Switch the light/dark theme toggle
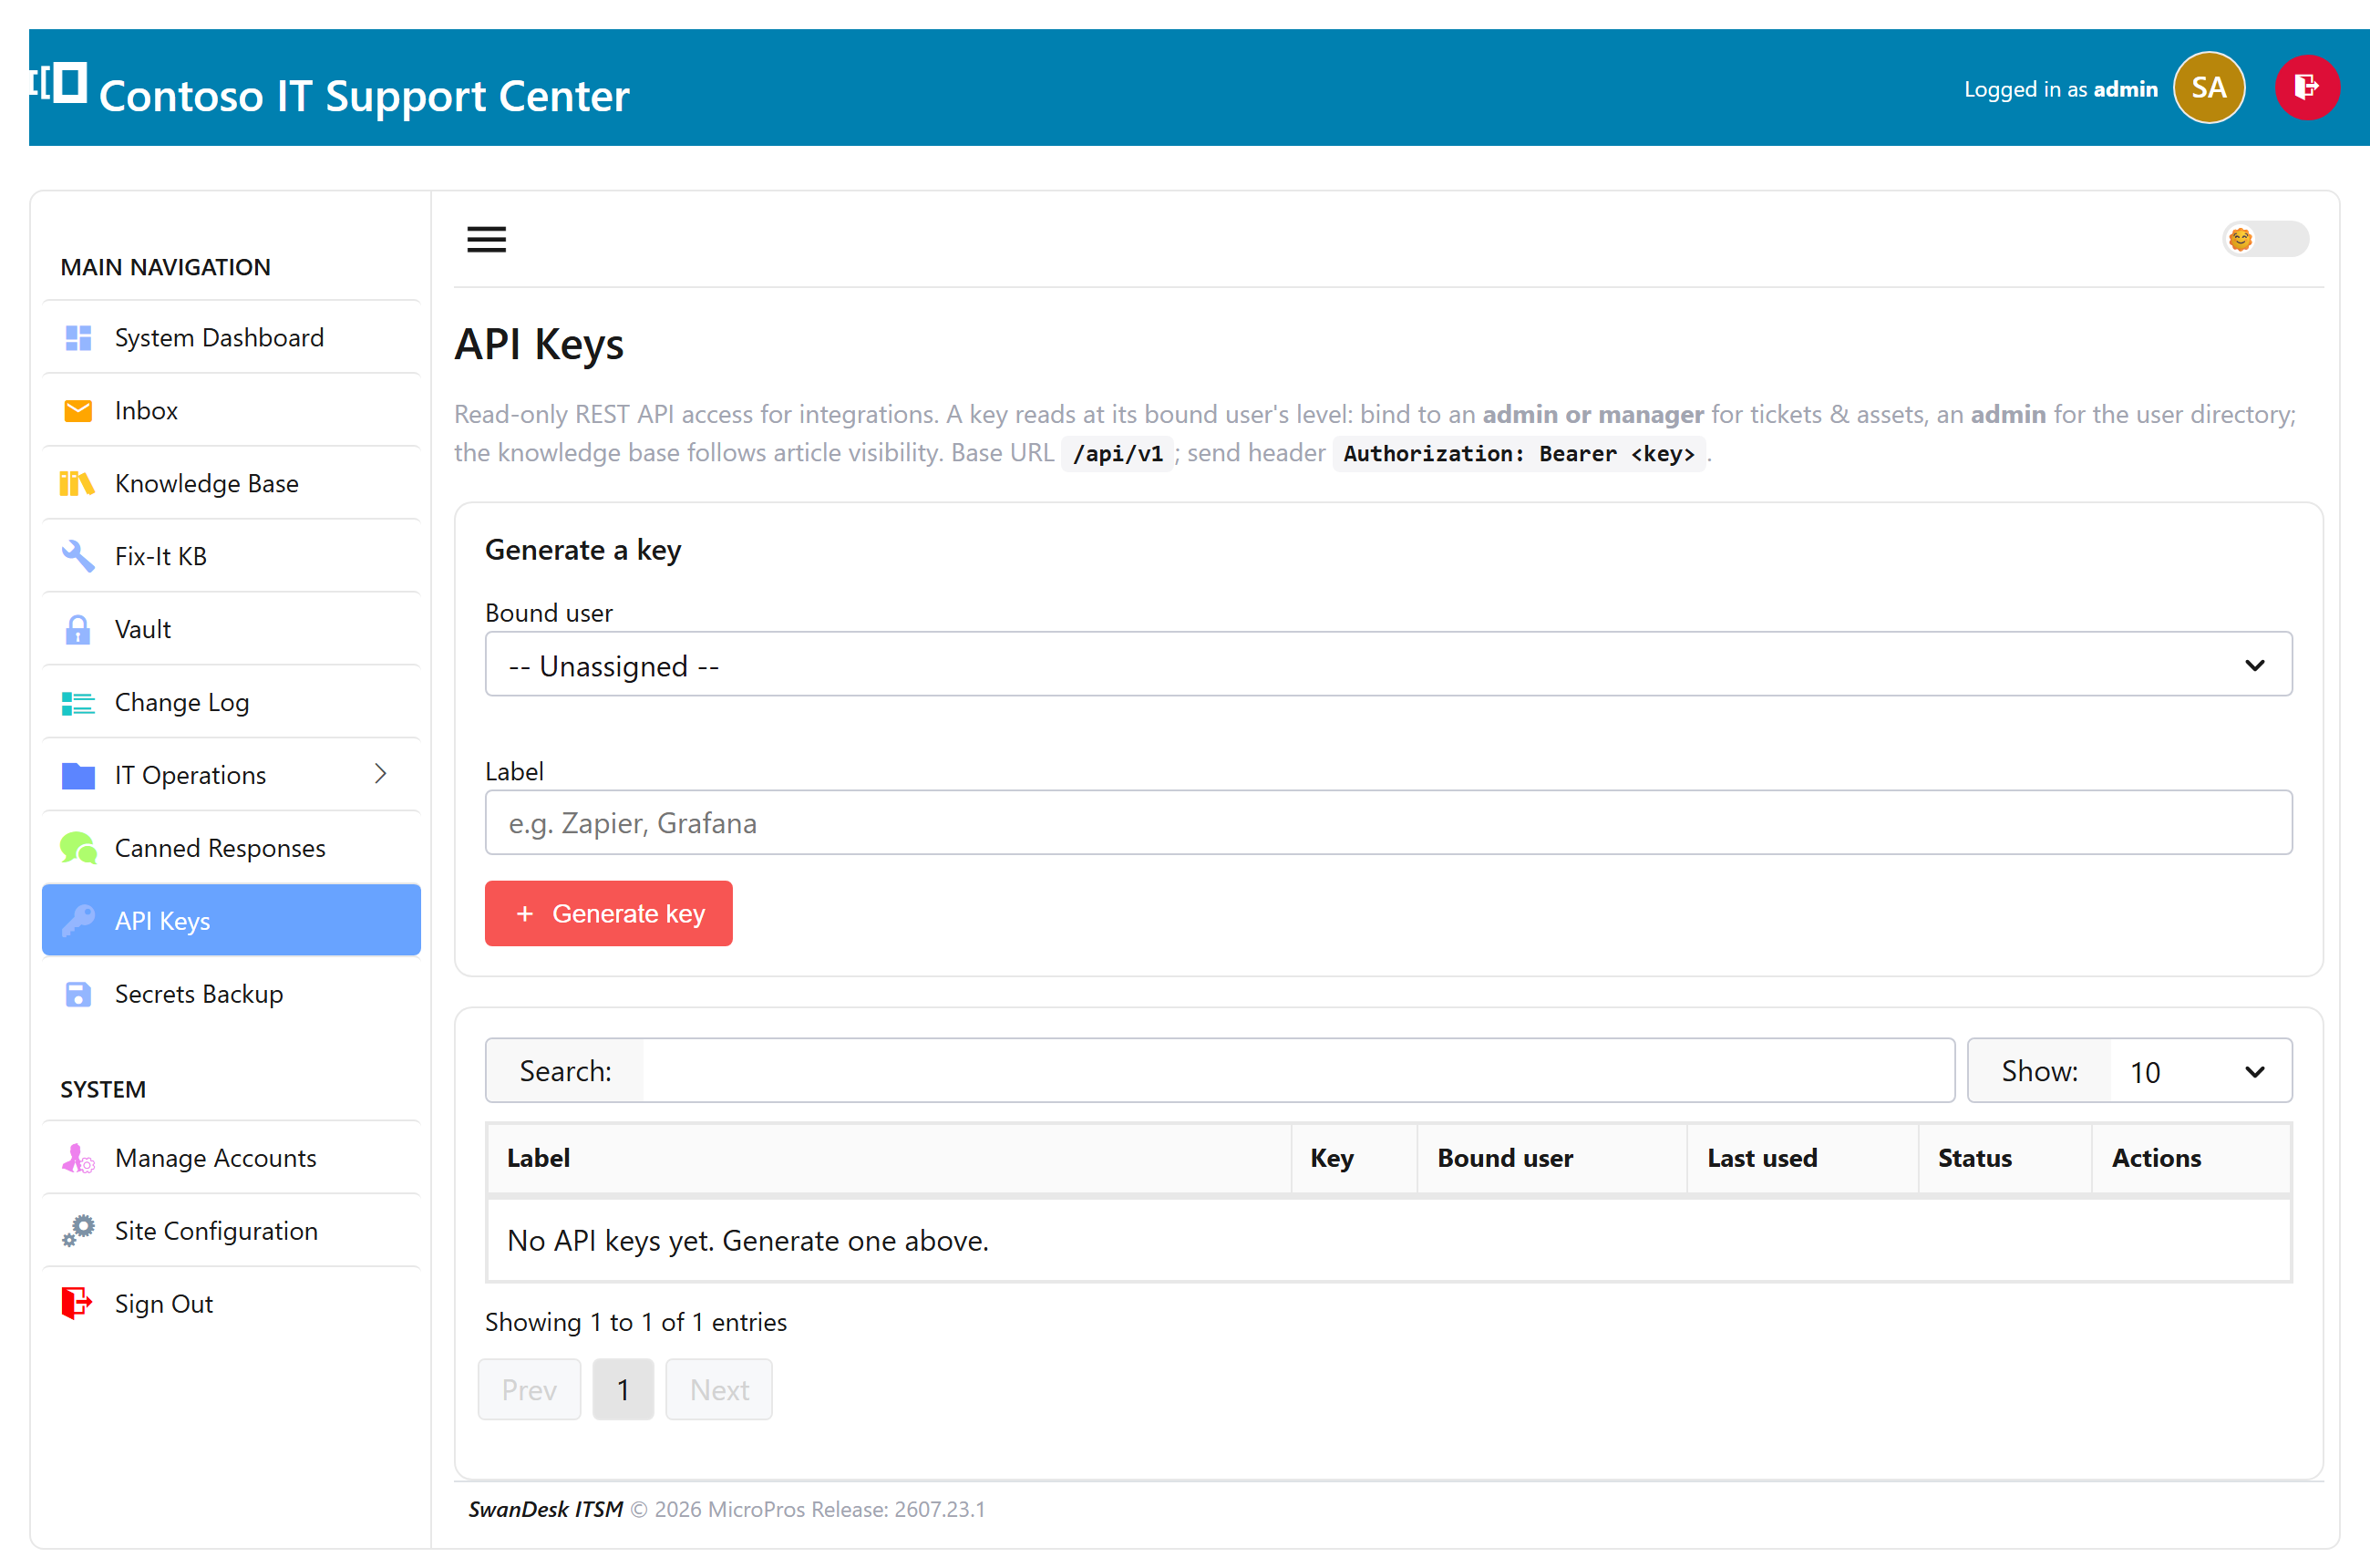The height and width of the screenshot is (1568, 2370). [x=2265, y=239]
